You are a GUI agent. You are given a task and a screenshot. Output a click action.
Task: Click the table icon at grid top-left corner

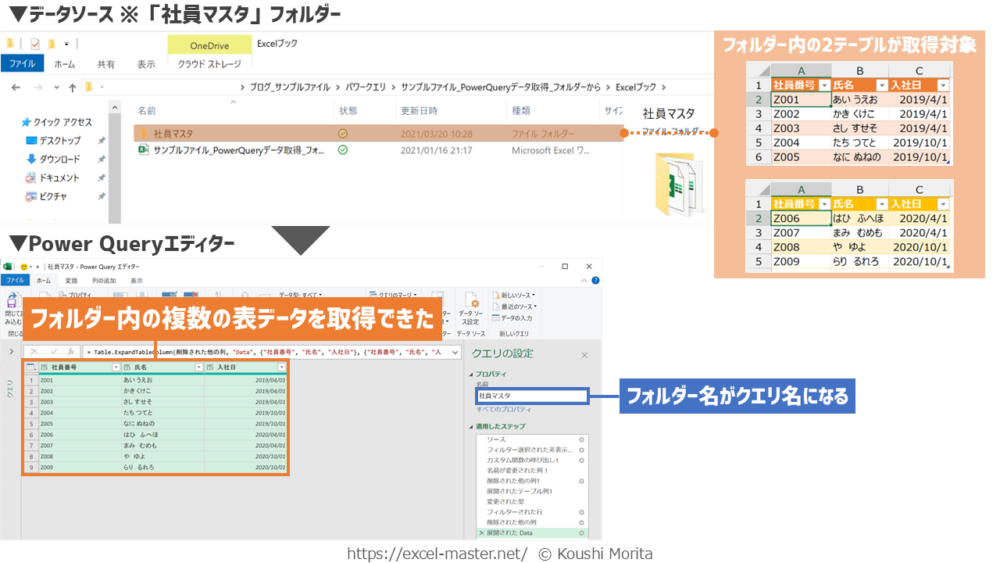click(30, 368)
